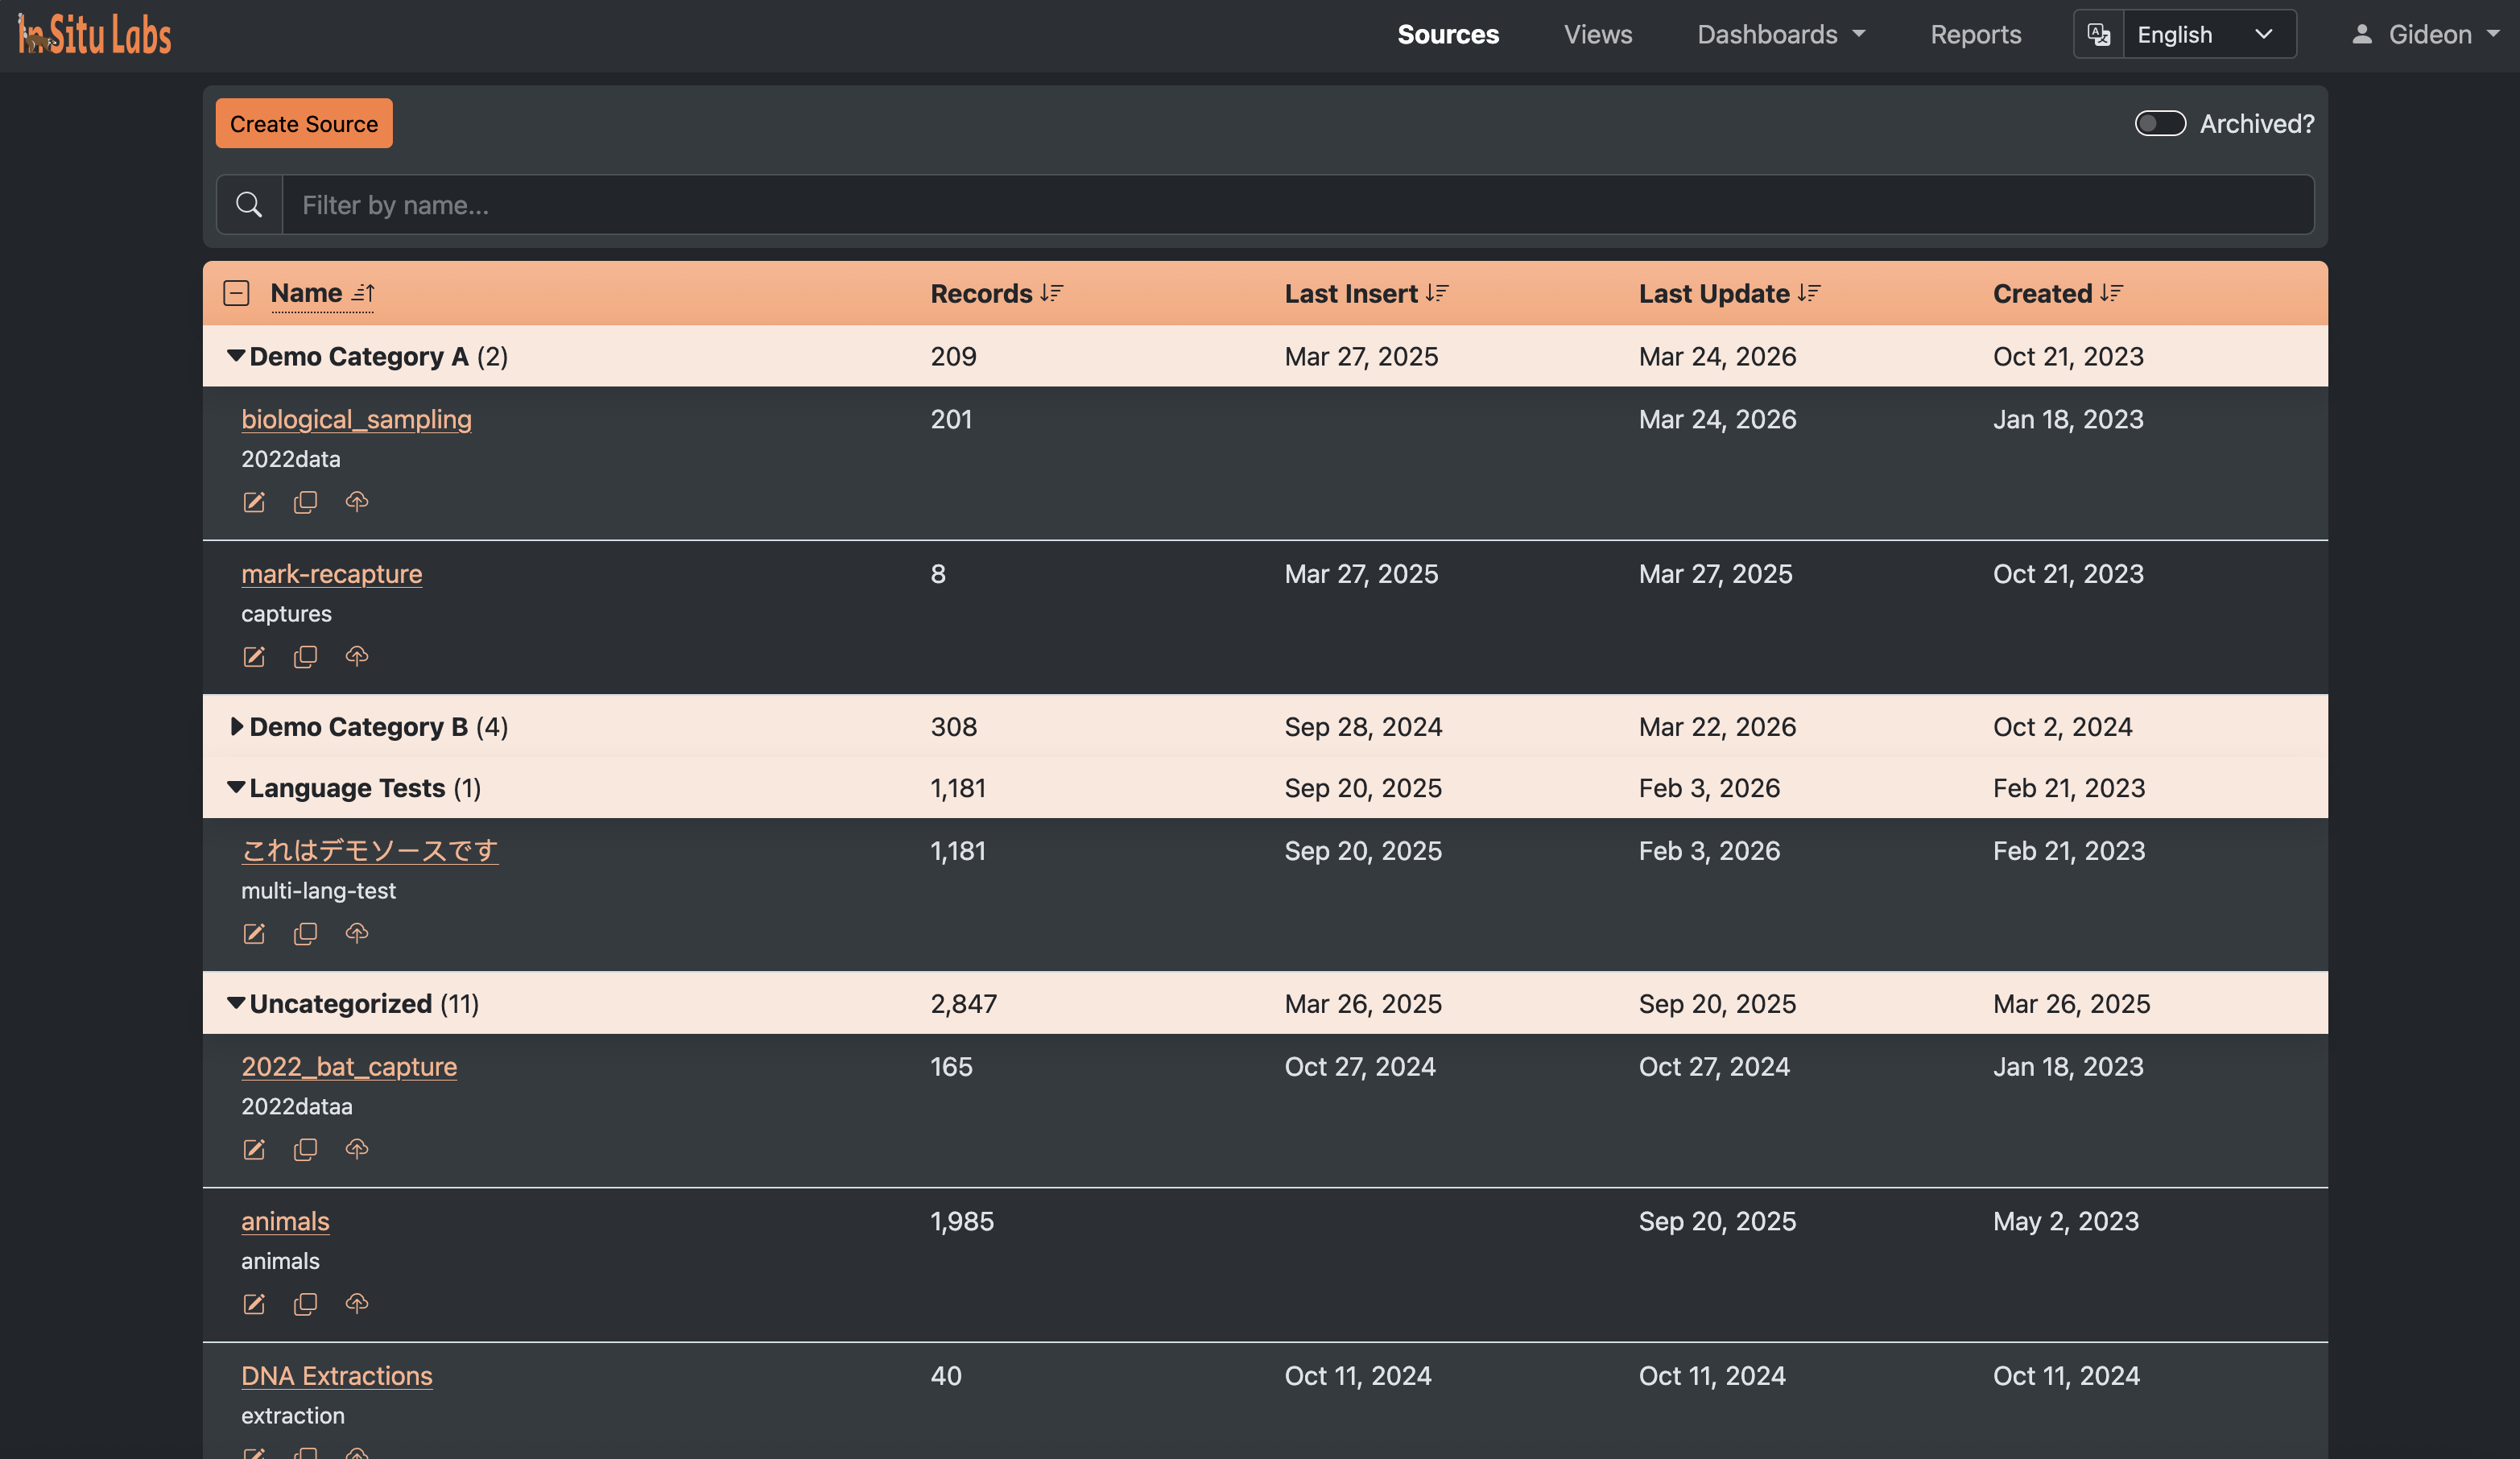Viewport: 2520px width, 1459px height.
Task: Click the Create Source button
Action: coord(303,123)
